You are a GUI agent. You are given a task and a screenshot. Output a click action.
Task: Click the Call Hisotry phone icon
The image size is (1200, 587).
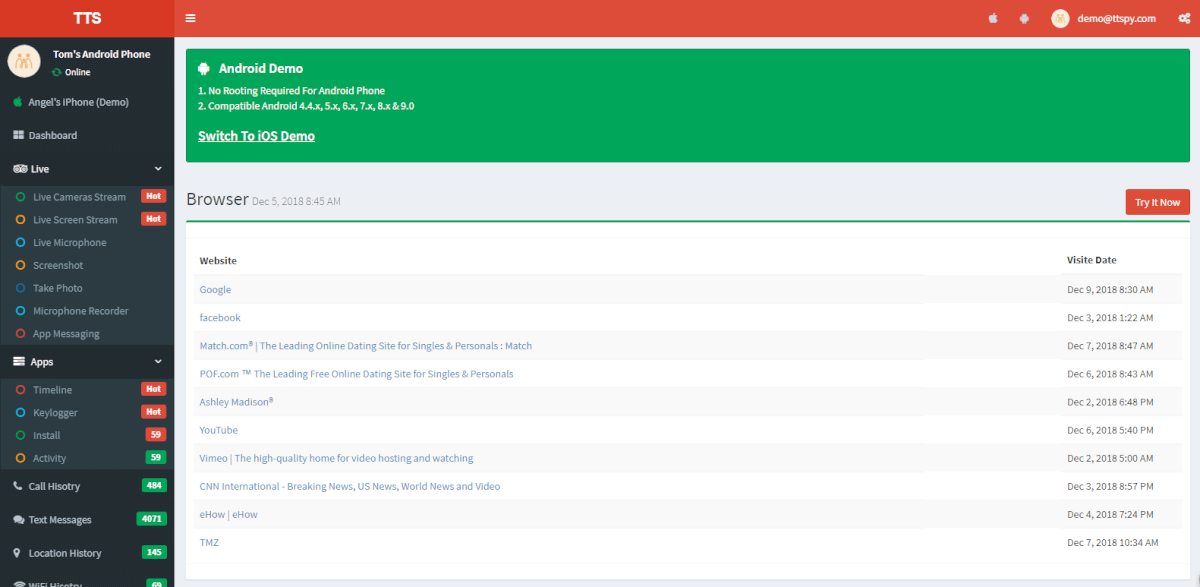coord(19,486)
